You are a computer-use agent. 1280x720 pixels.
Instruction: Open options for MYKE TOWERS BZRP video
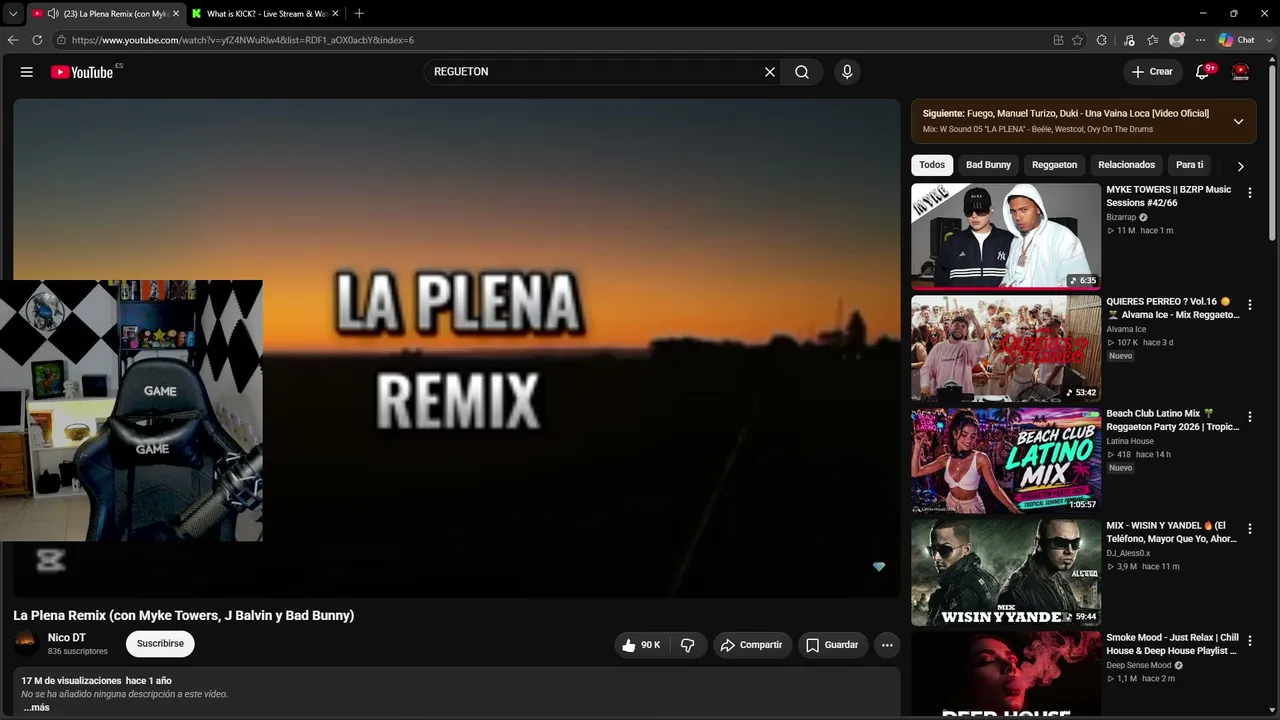click(1249, 193)
